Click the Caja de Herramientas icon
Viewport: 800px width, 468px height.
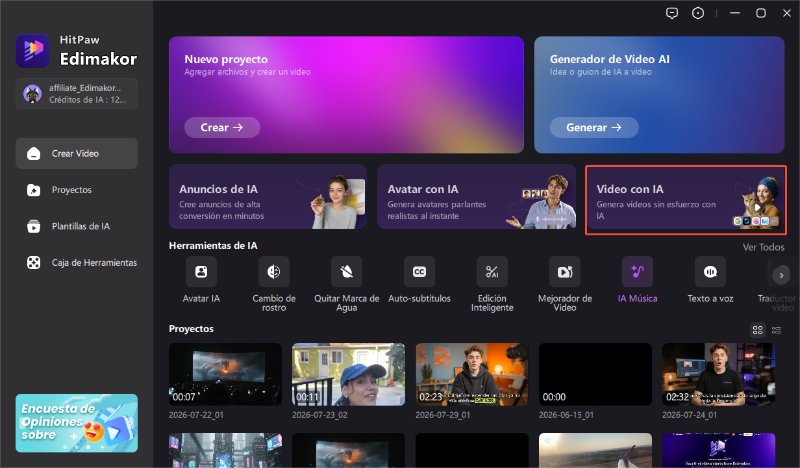[34, 263]
